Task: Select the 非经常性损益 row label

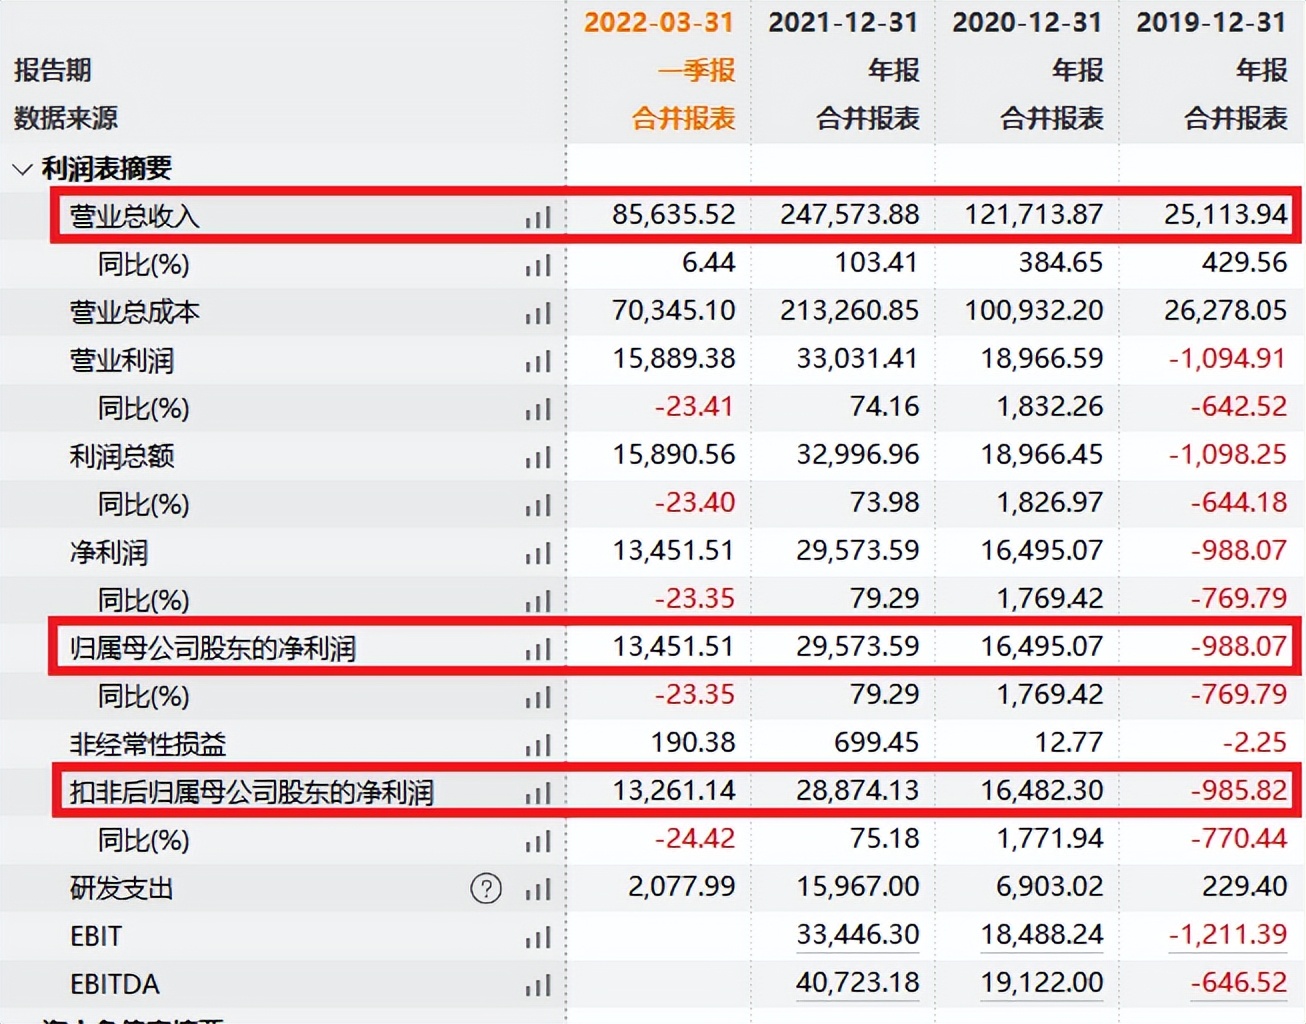Action: [147, 744]
